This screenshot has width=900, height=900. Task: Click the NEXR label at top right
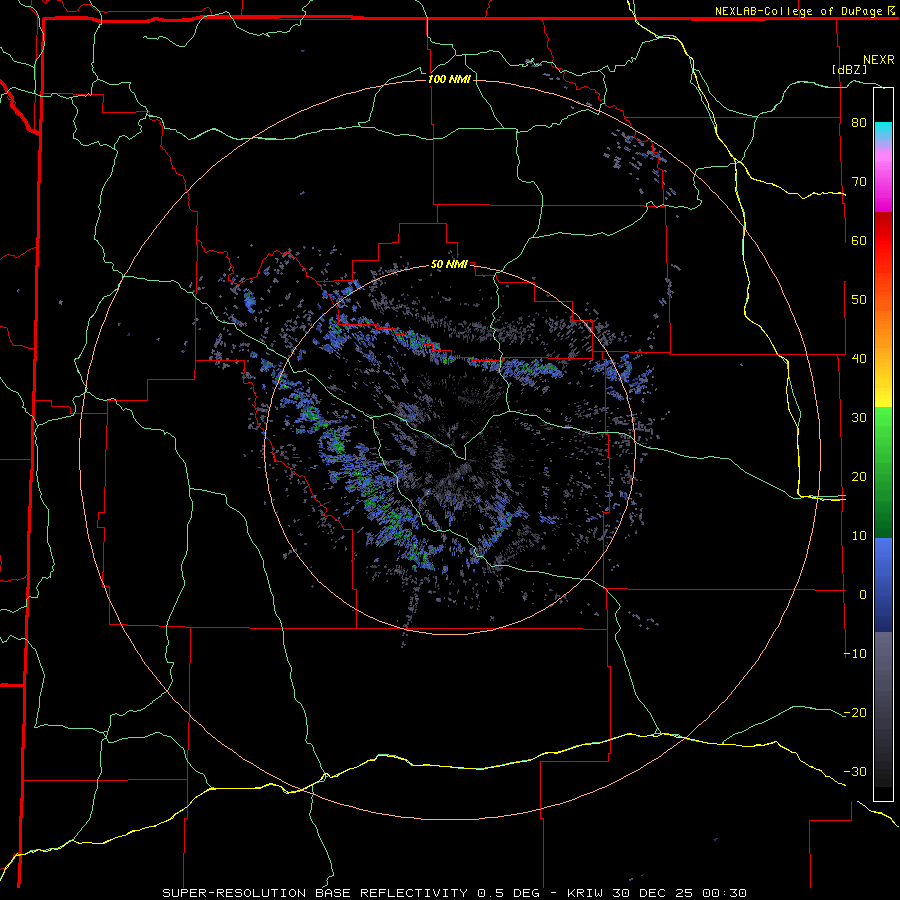click(x=879, y=59)
